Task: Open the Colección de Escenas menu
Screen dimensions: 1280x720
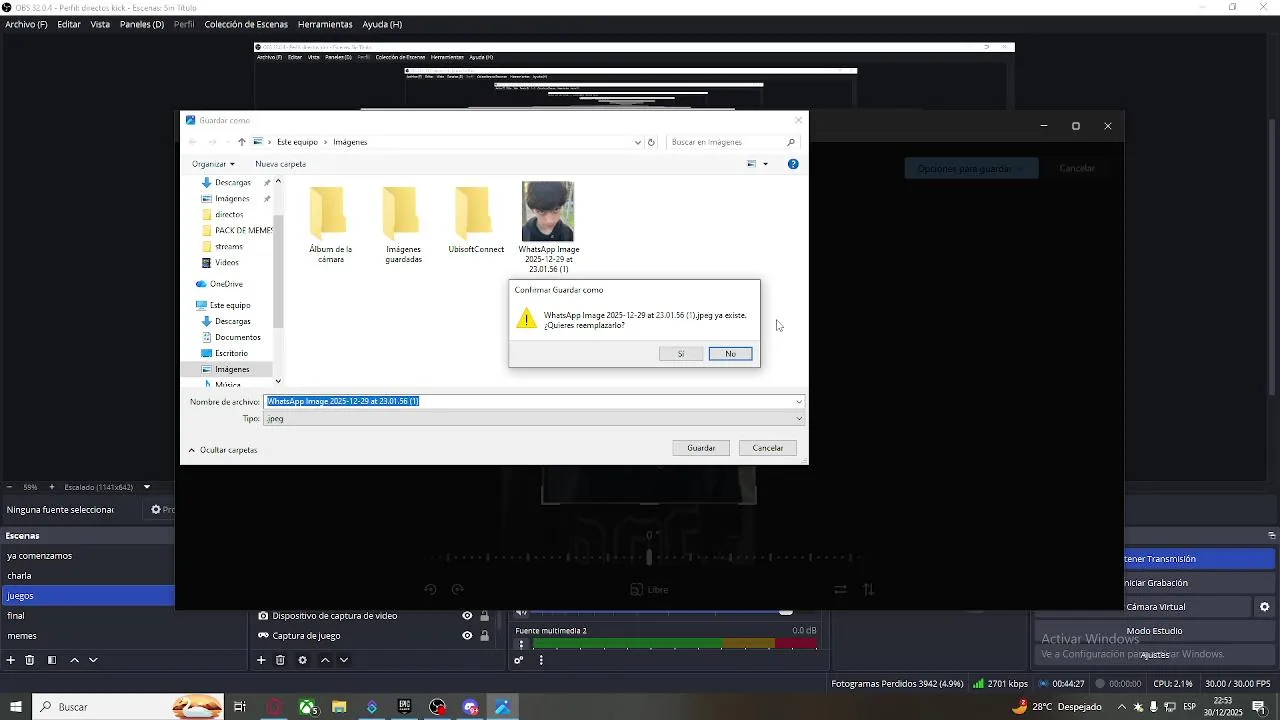Action: 246,24
